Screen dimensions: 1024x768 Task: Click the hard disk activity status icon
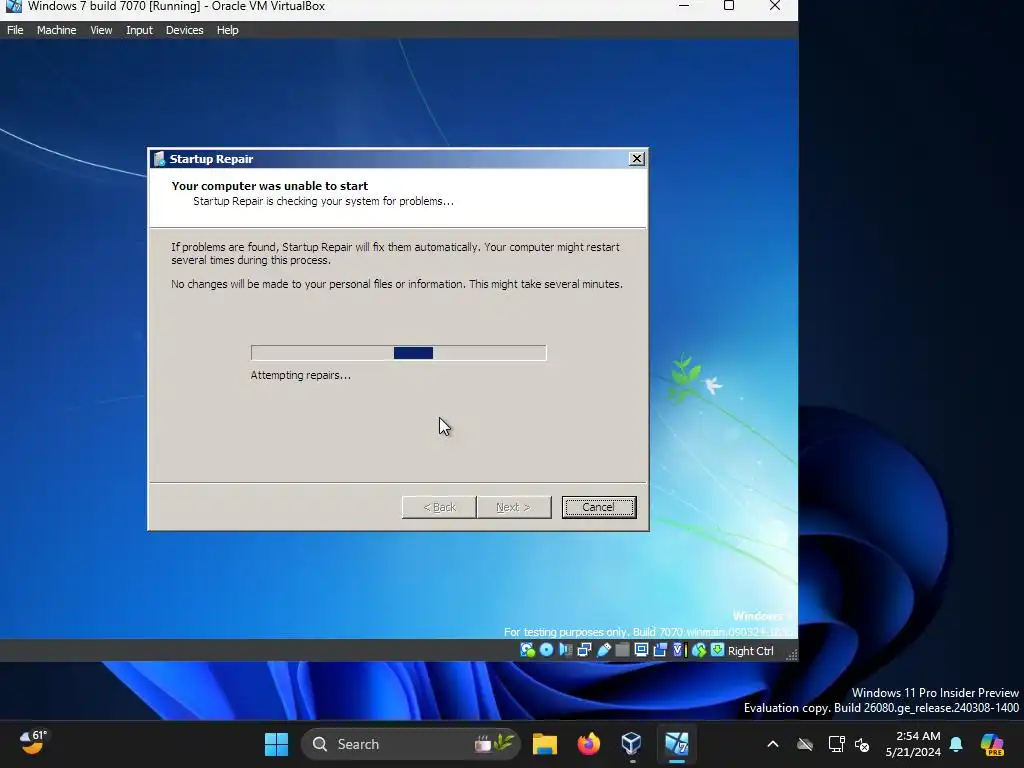(527, 650)
